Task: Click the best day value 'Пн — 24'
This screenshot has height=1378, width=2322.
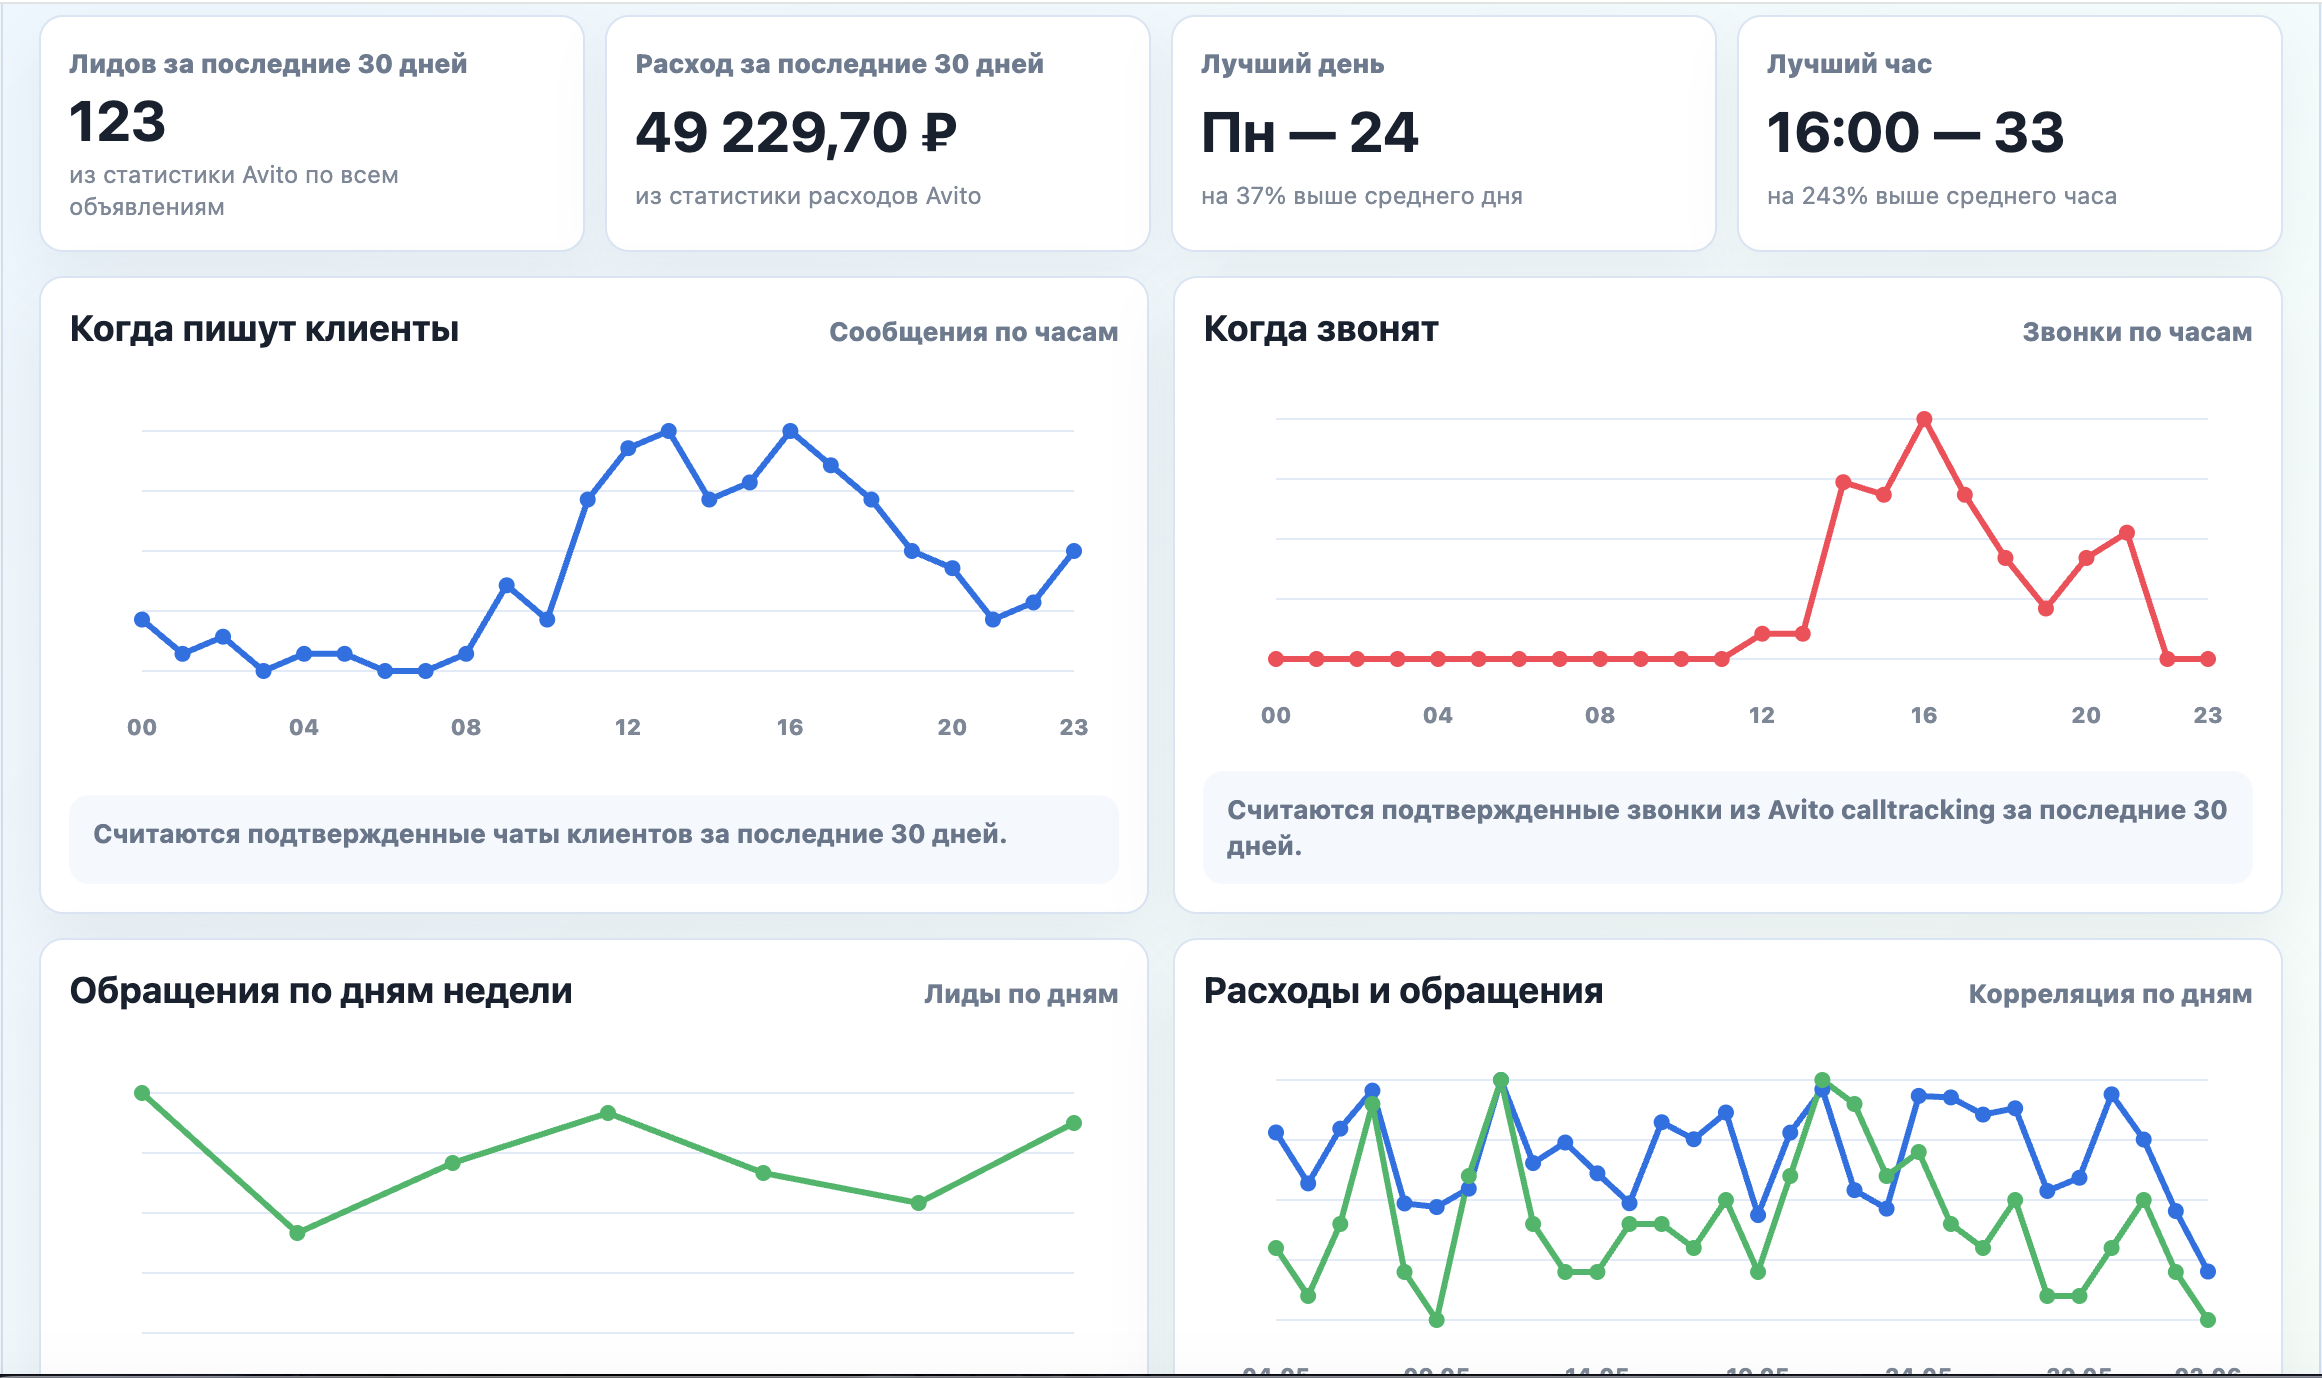Action: [x=1309, y=133]
